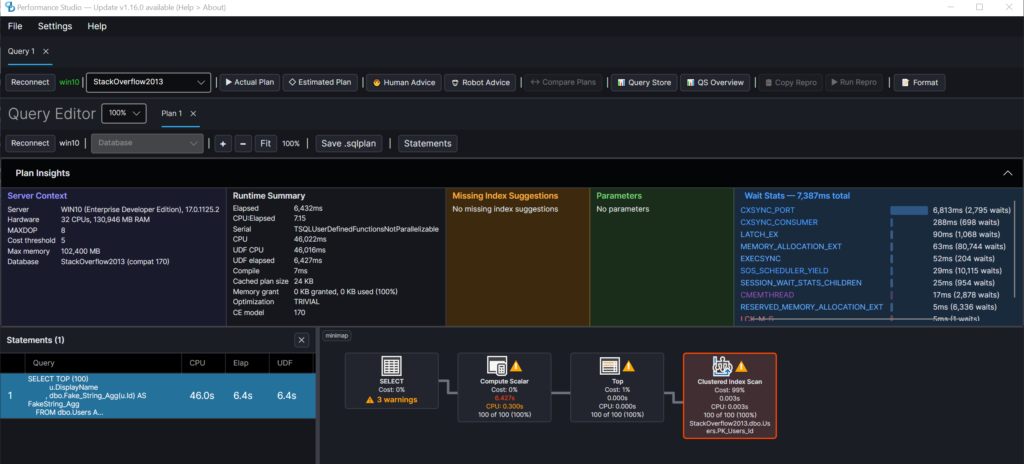The image size is (1024, 464).
Task: Sort statements by CPU column
Action: (202, 363)
